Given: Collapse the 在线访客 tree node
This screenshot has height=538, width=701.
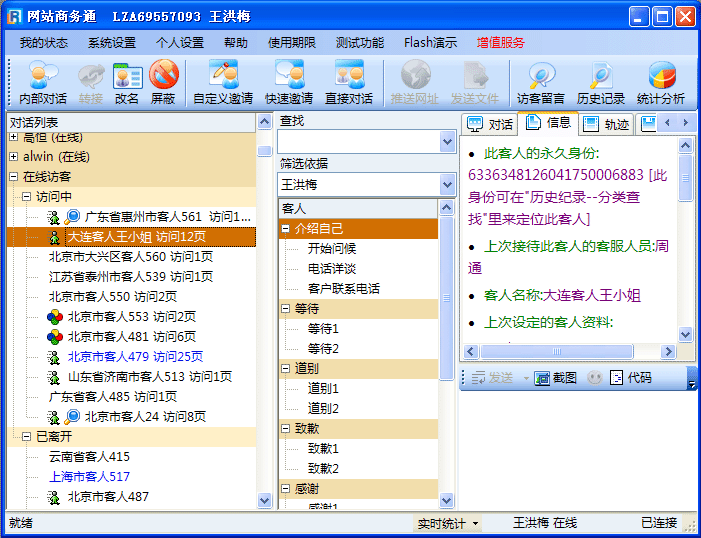Looking at the screenshot, I should (x=14, y=176).
